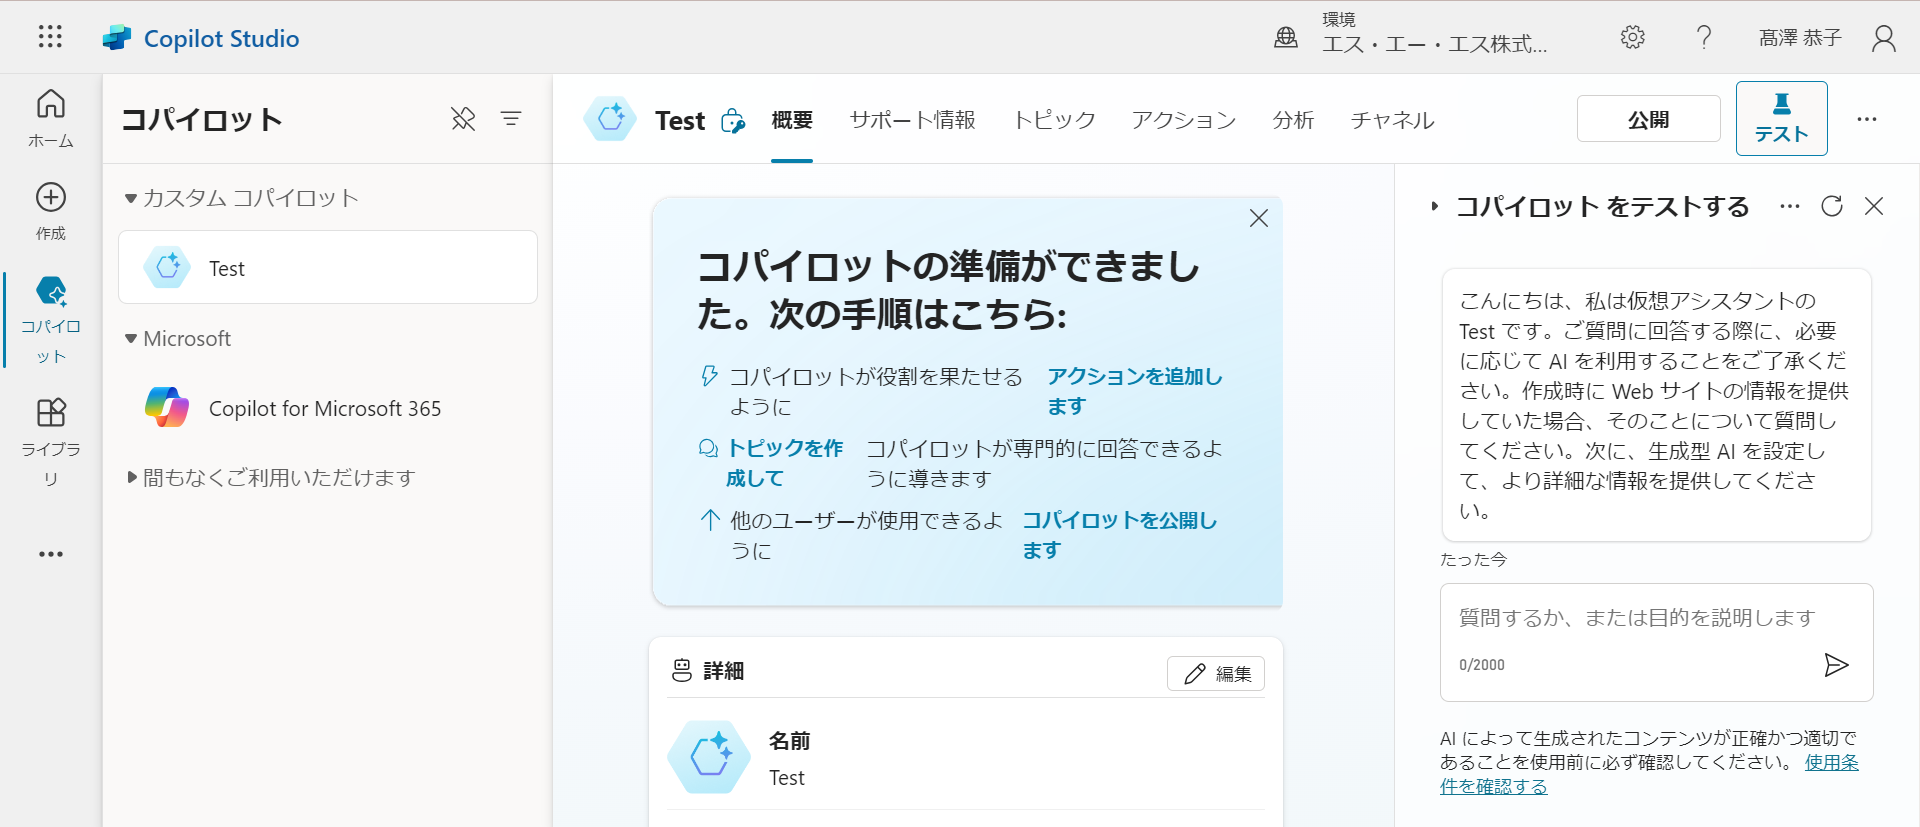Click the 名前 field label
The image size is (1920, 827).
click(790, 741)
